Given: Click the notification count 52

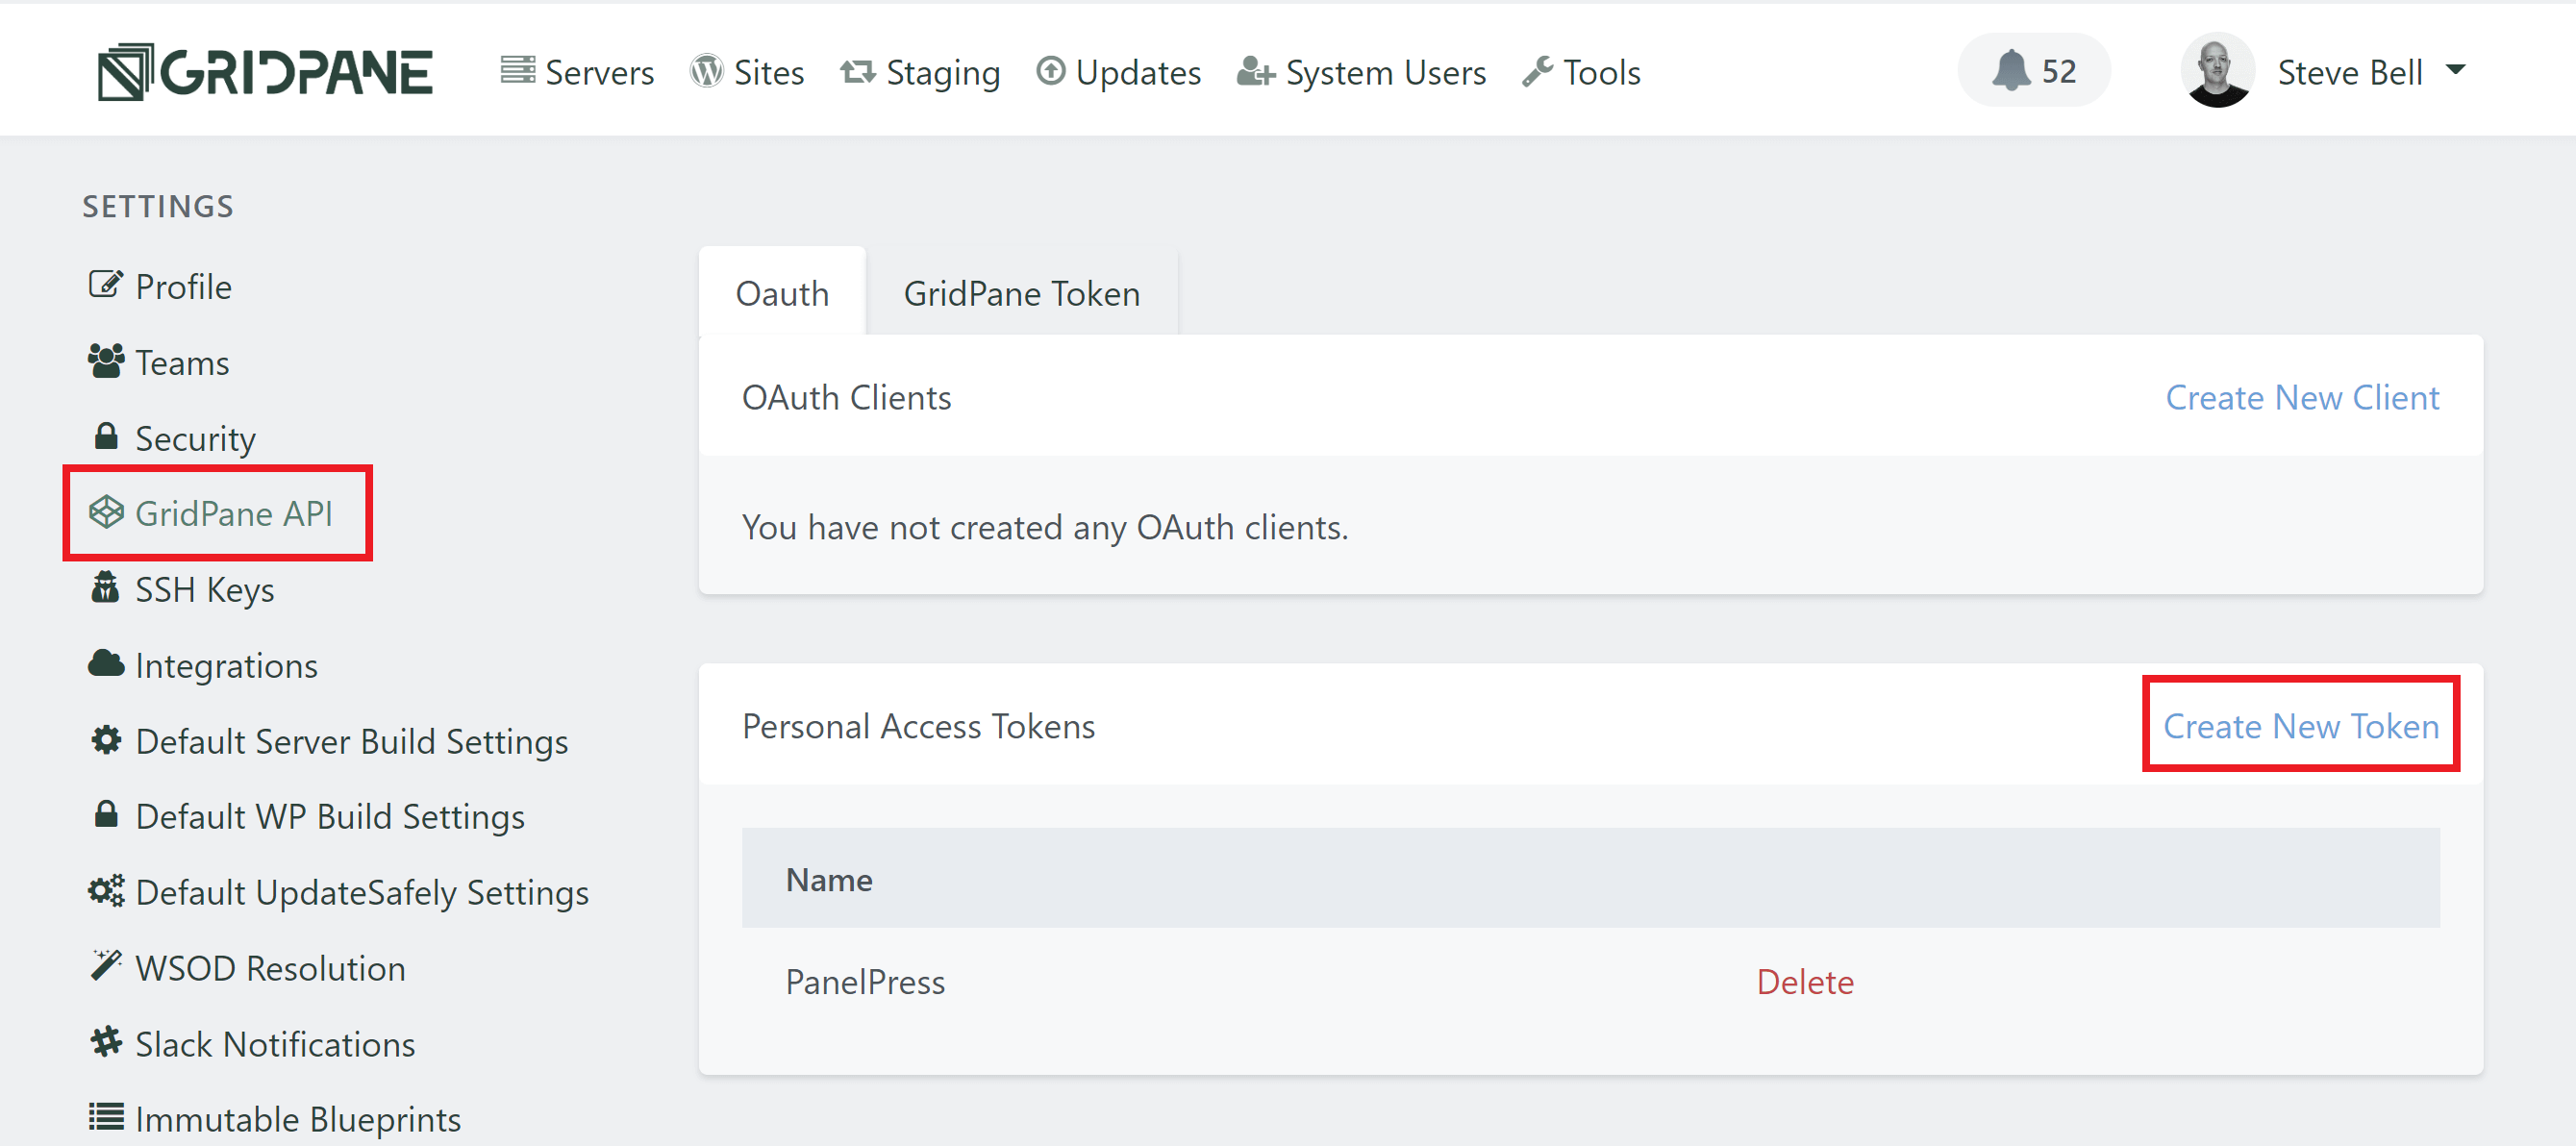Looking at the screenshot, I should tap(2059, 71).
